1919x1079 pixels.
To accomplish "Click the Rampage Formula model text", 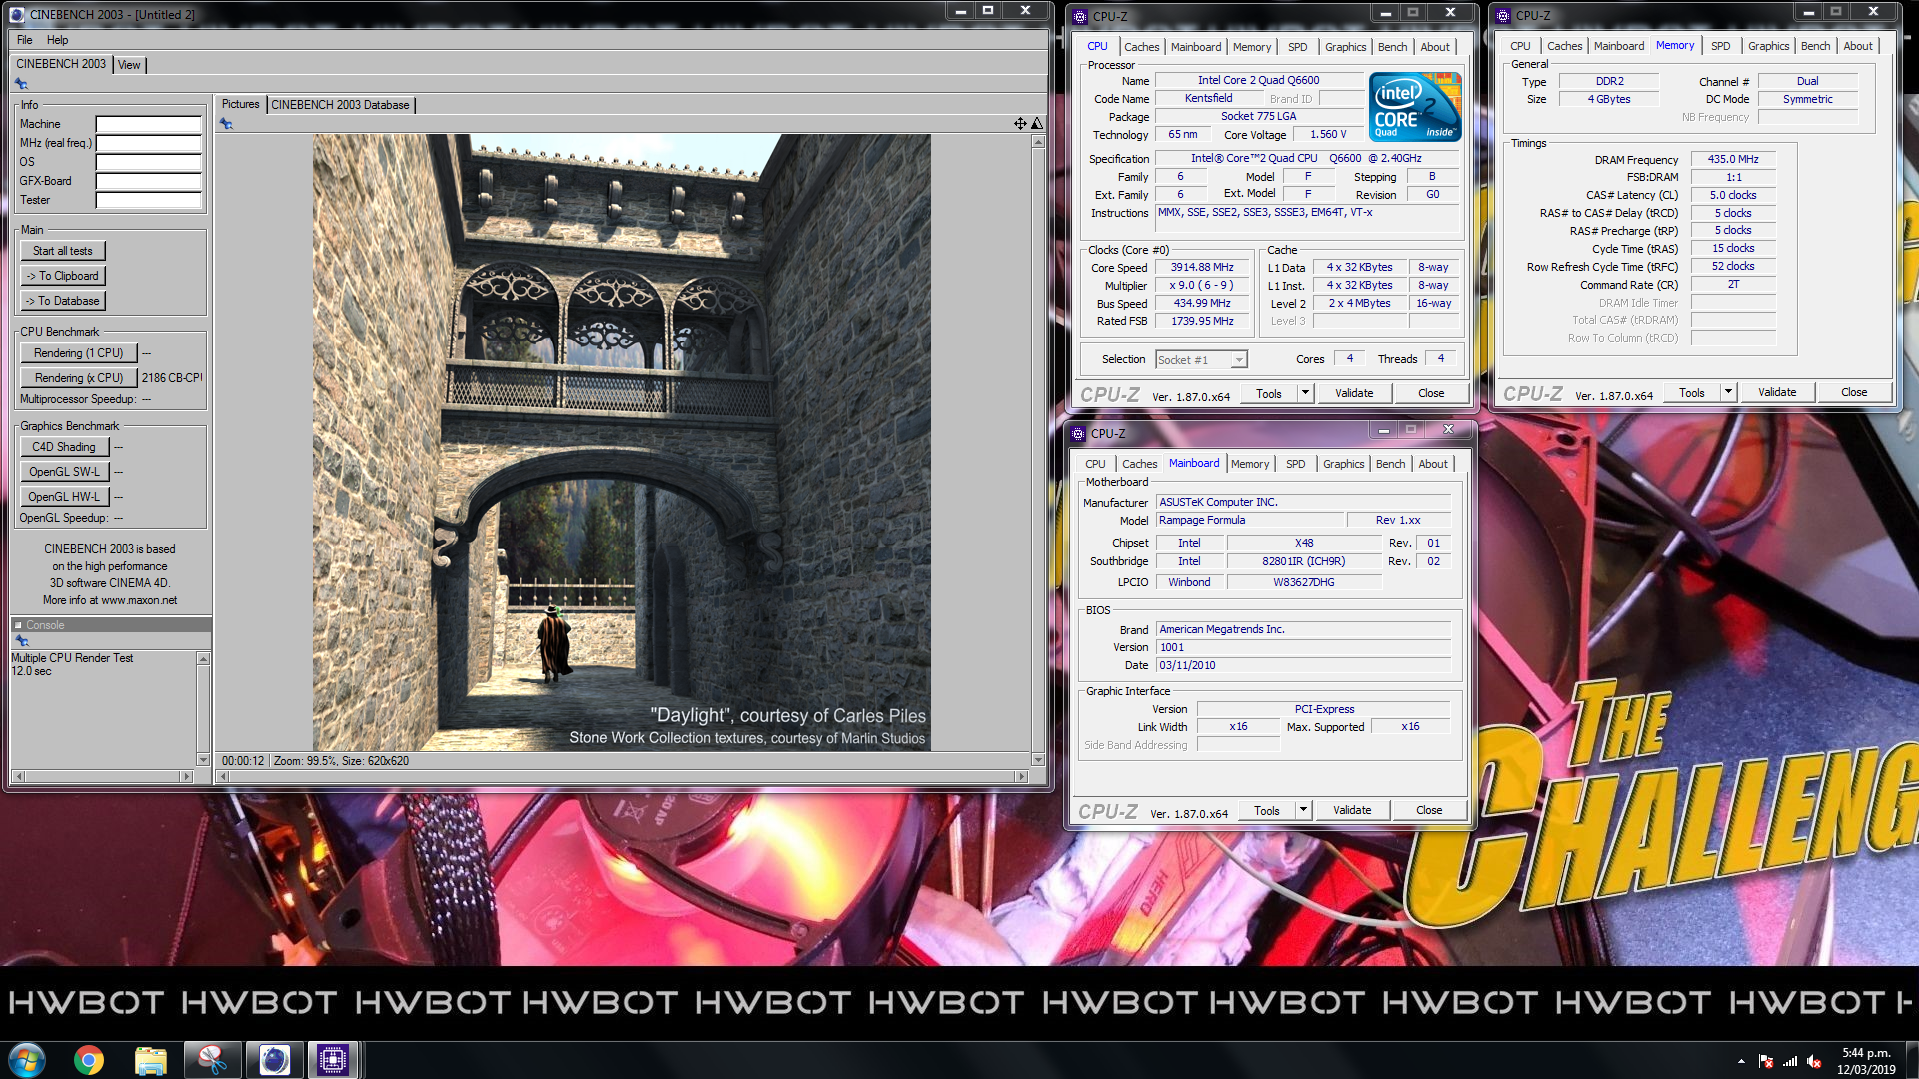I will 1202,521.
